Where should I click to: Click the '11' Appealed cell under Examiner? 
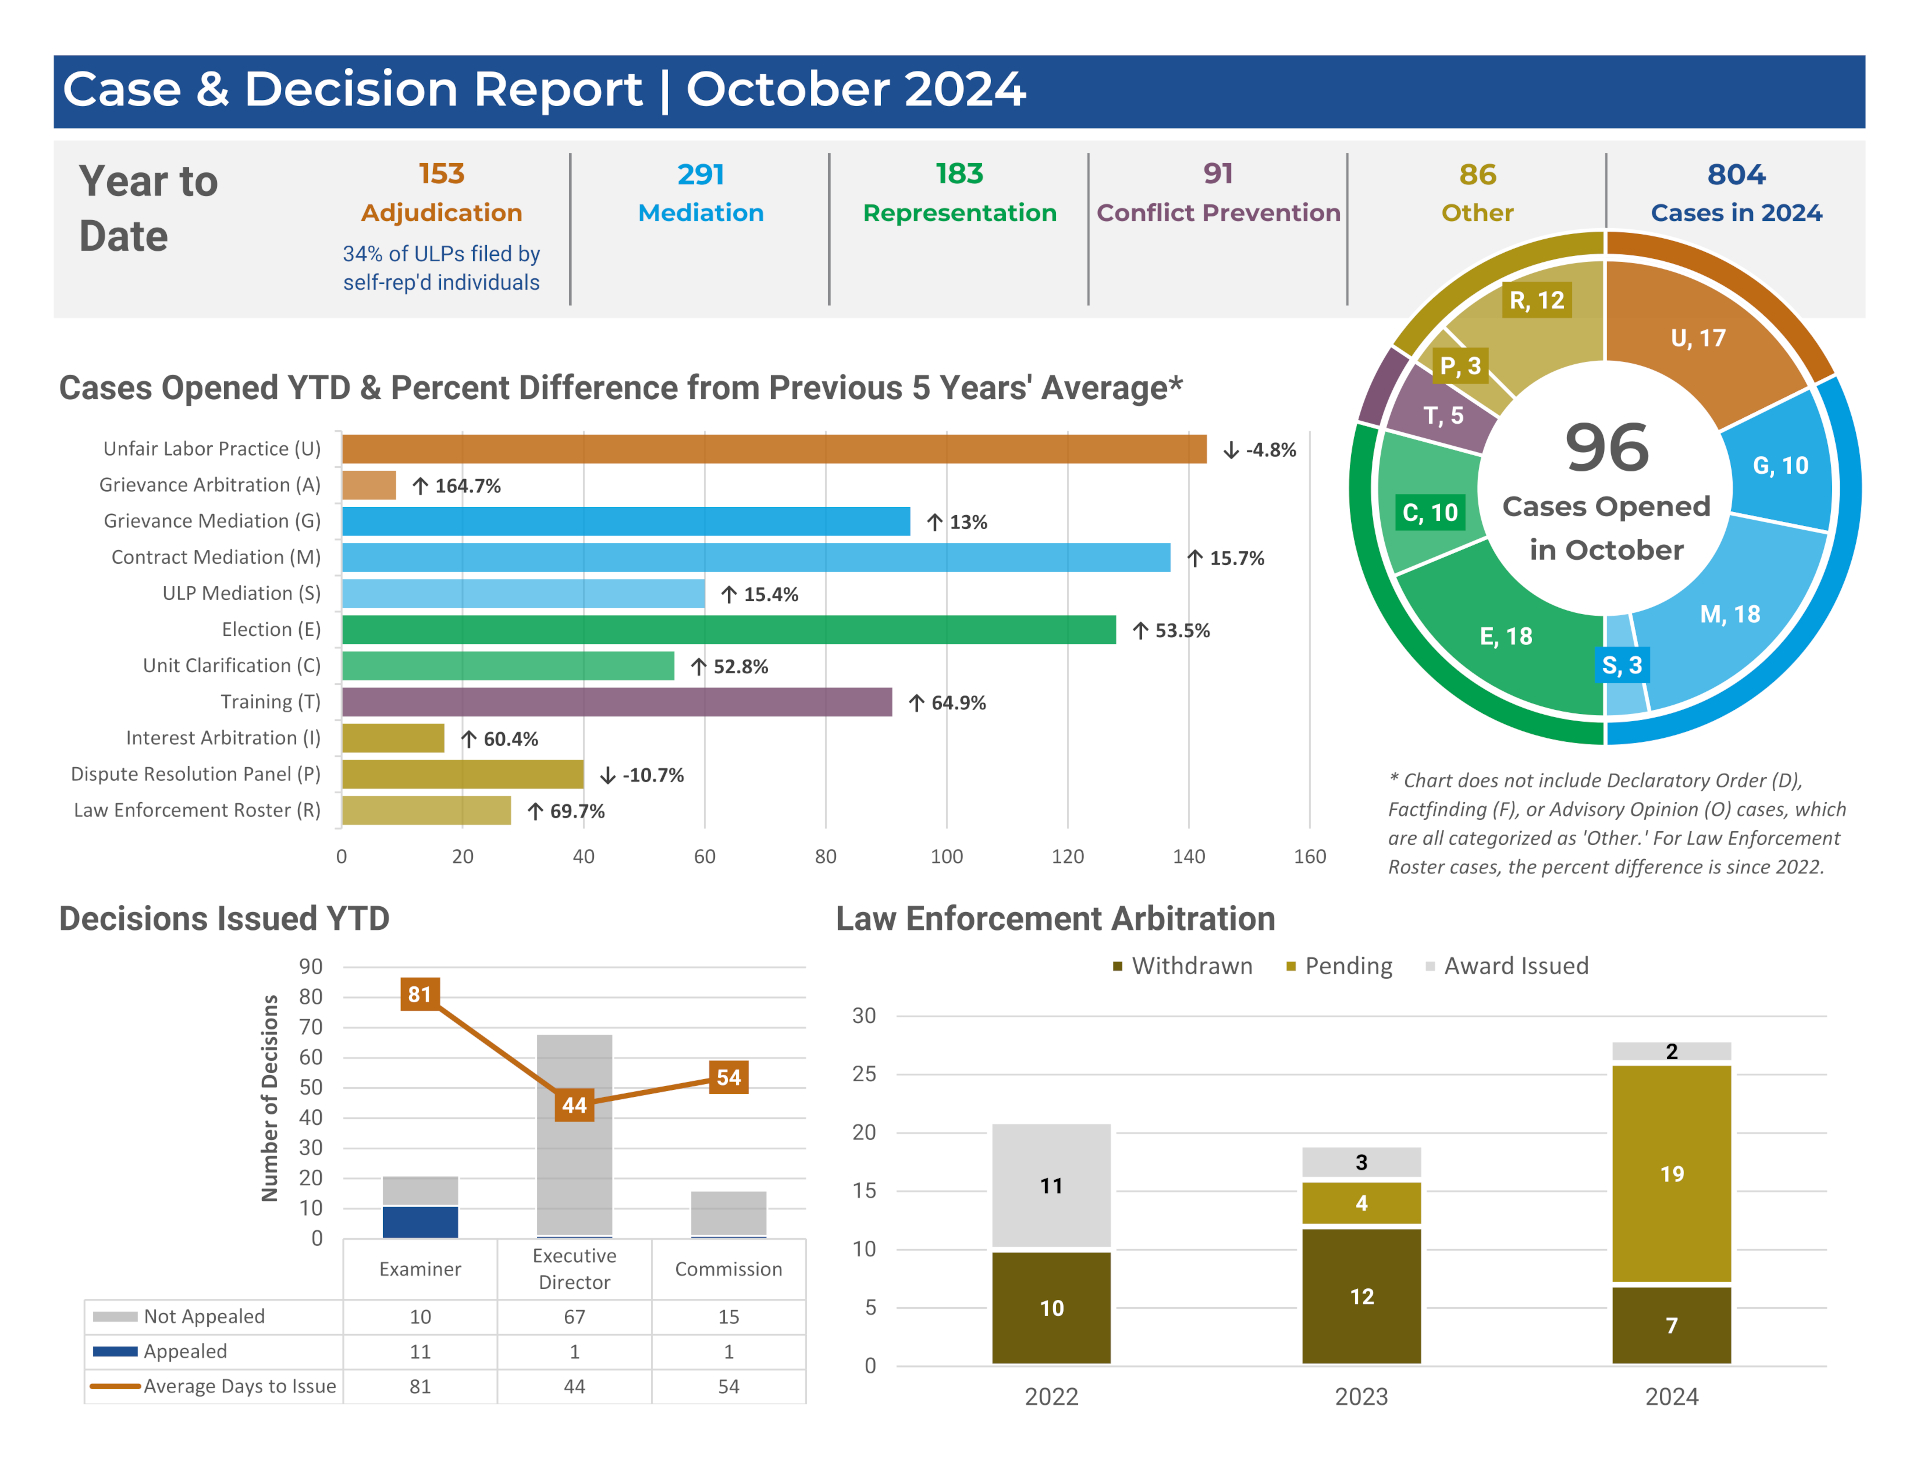[420, 1352]
